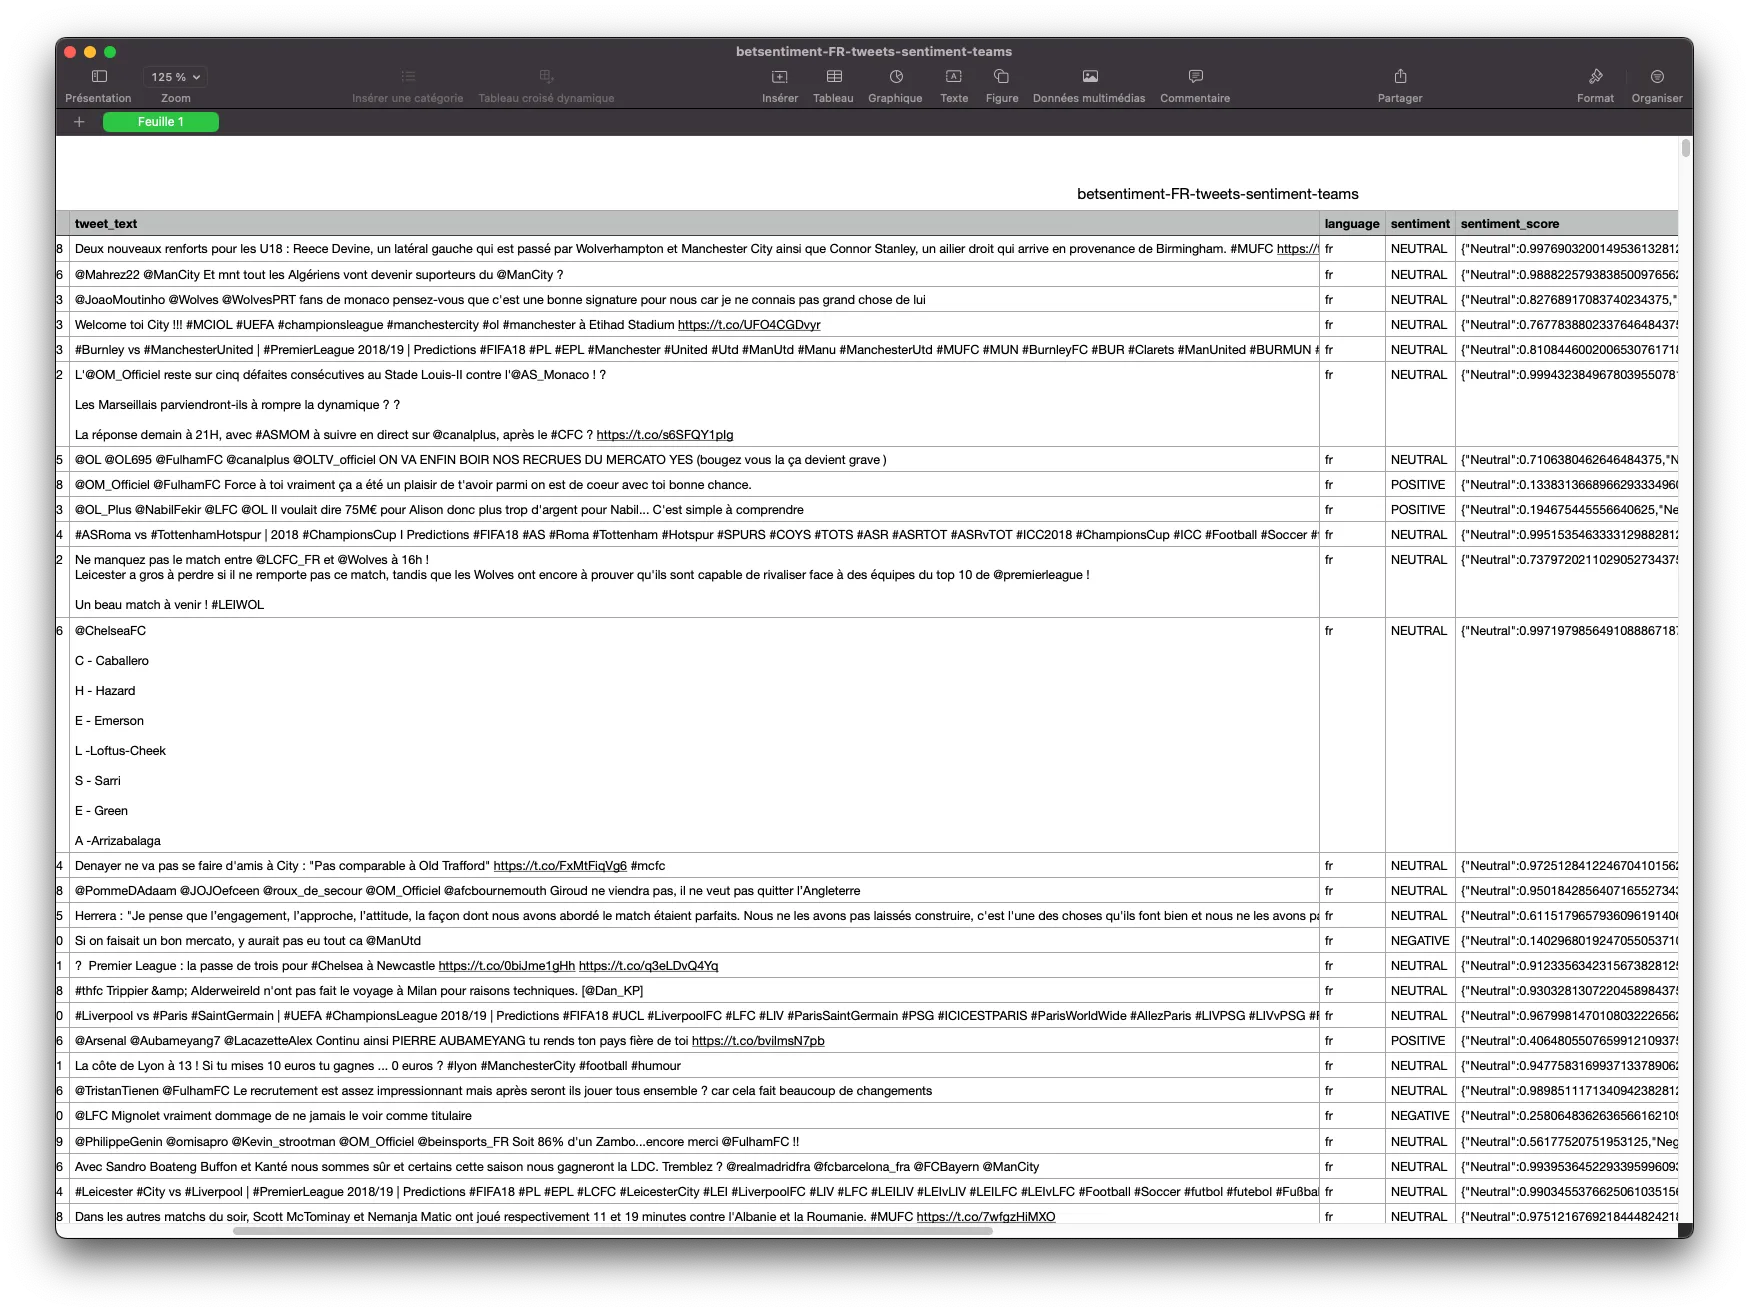This screenshot has width=1749, height=1312.
Task: Add a comment with Commentaire icon
Action: tap(1194, 77)
